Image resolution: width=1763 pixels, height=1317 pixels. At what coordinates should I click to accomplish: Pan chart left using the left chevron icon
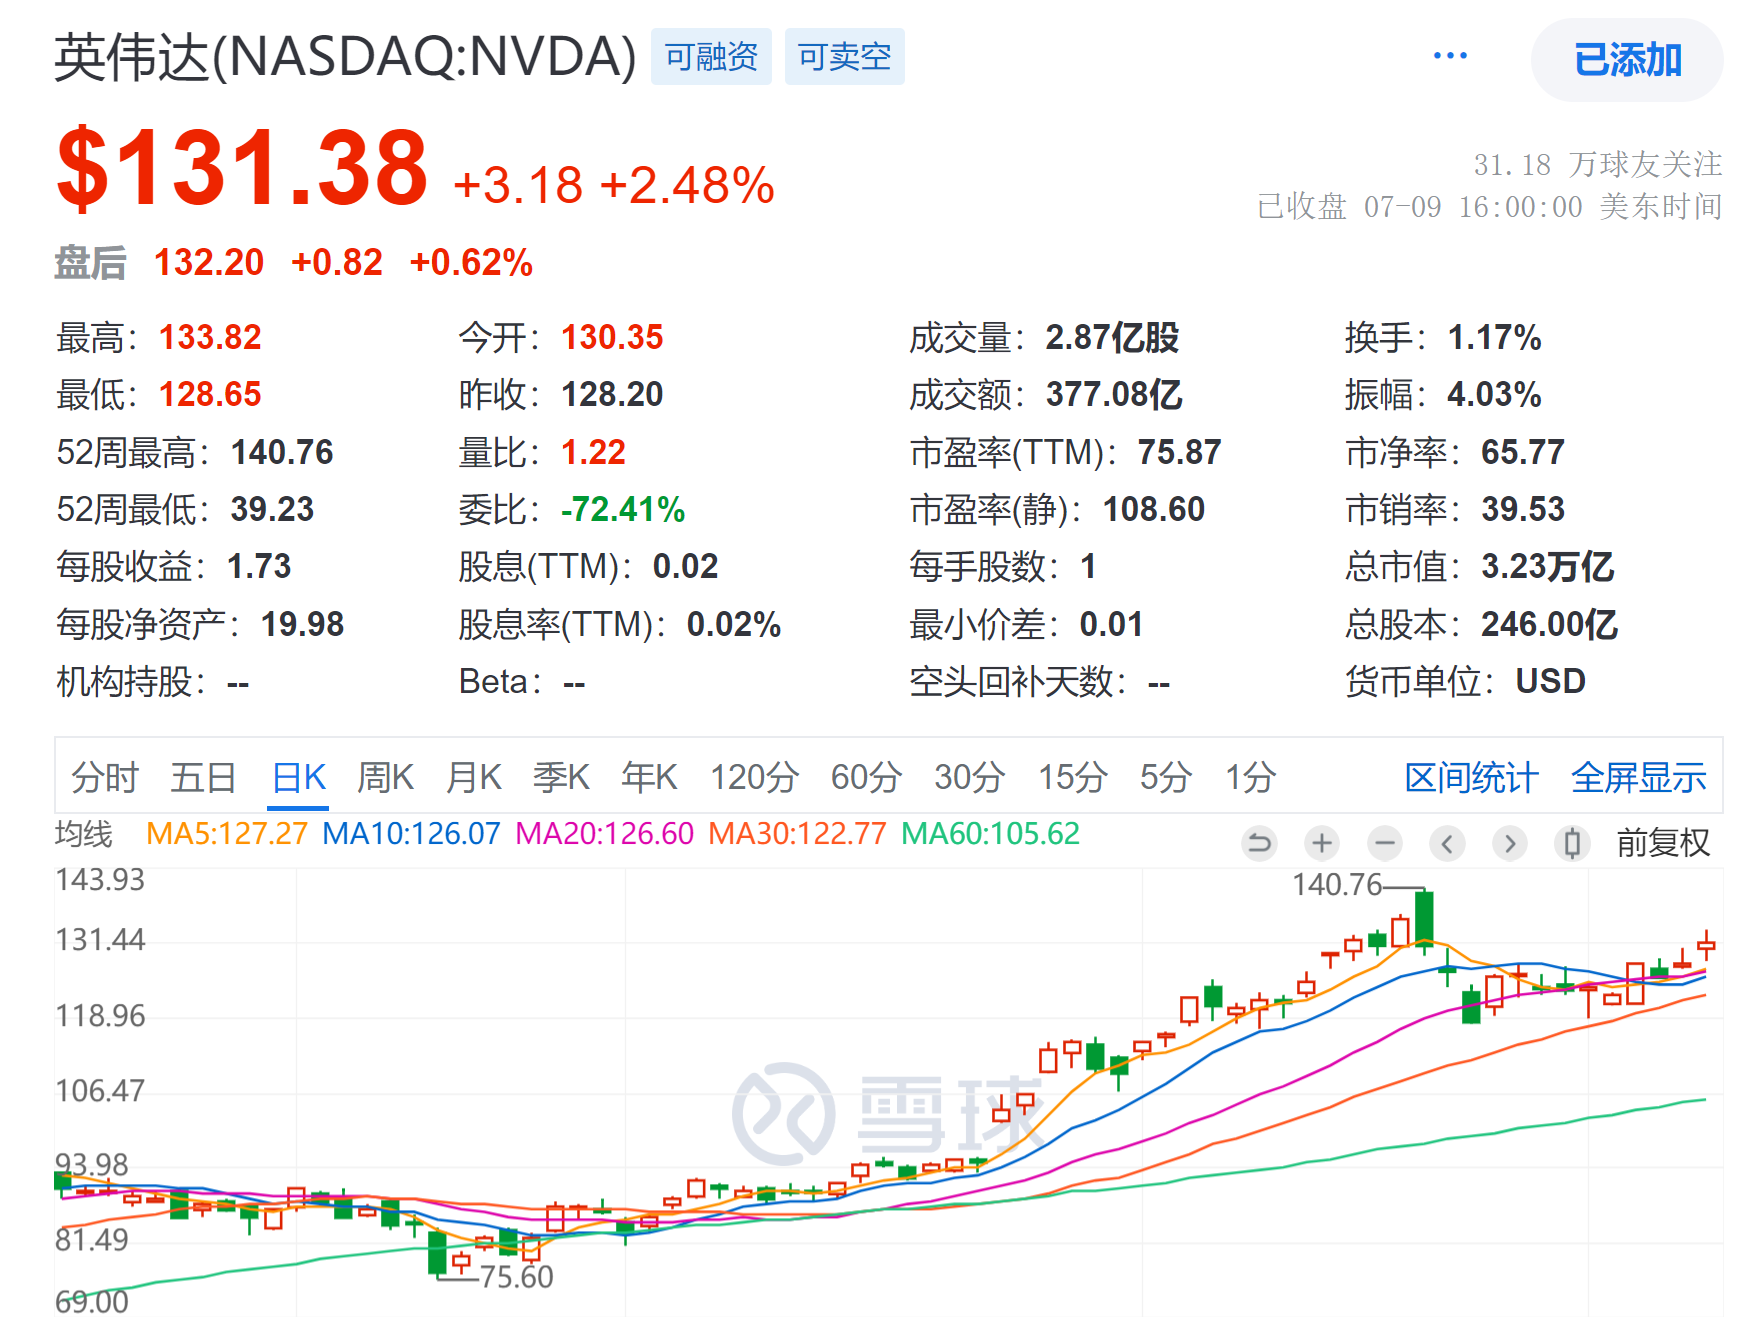(x=1448, y=843)
